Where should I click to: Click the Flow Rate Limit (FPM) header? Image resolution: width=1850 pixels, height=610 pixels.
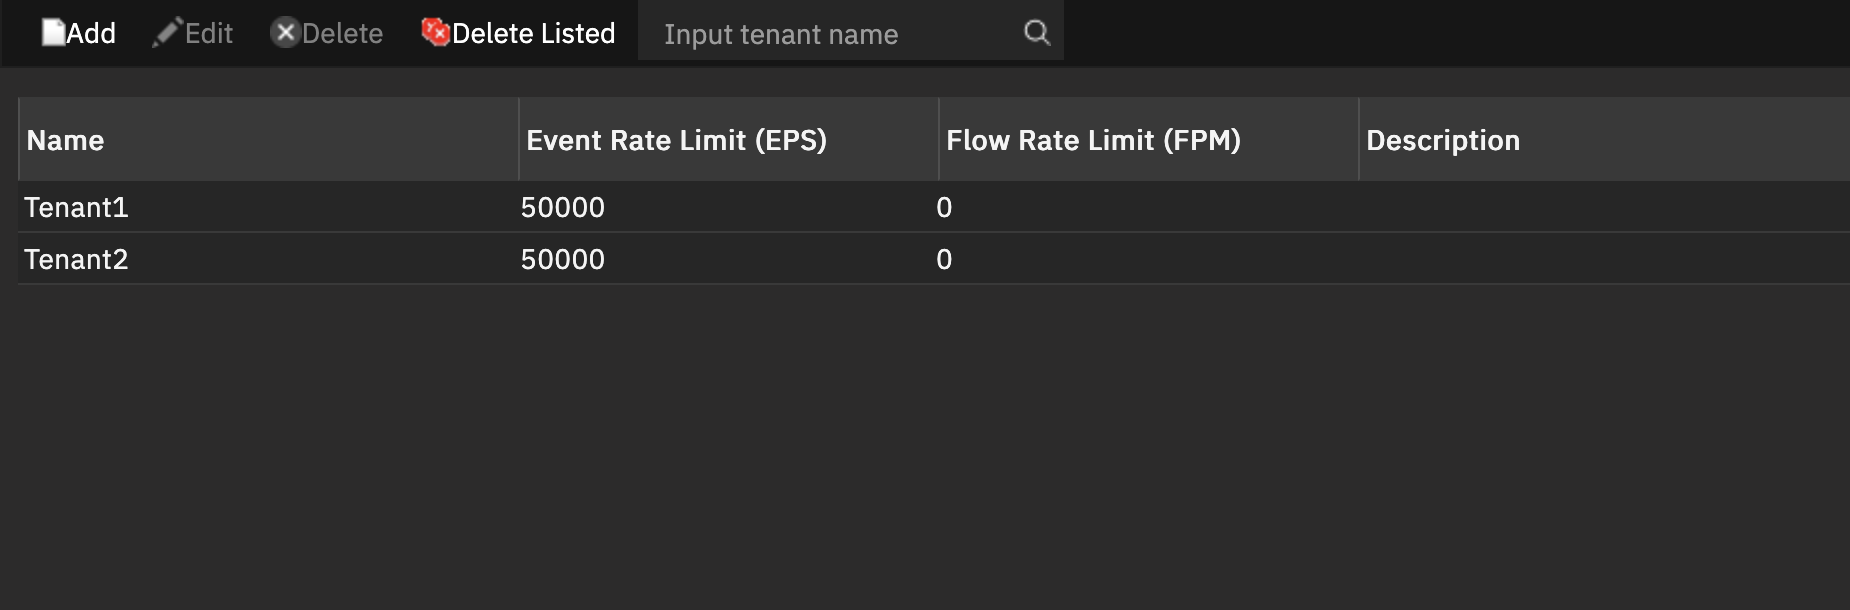pos(1093,140)
